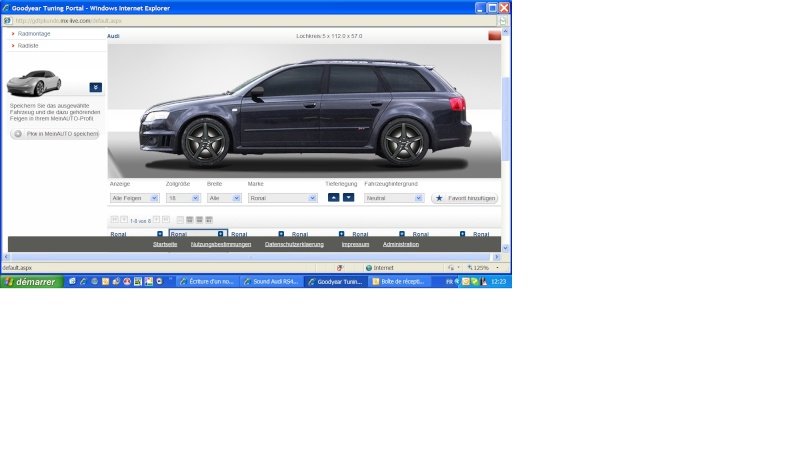Click 'Favorit hinzufügen' star button
This screenshot has height=450, width=800.
tap(465, 198)
